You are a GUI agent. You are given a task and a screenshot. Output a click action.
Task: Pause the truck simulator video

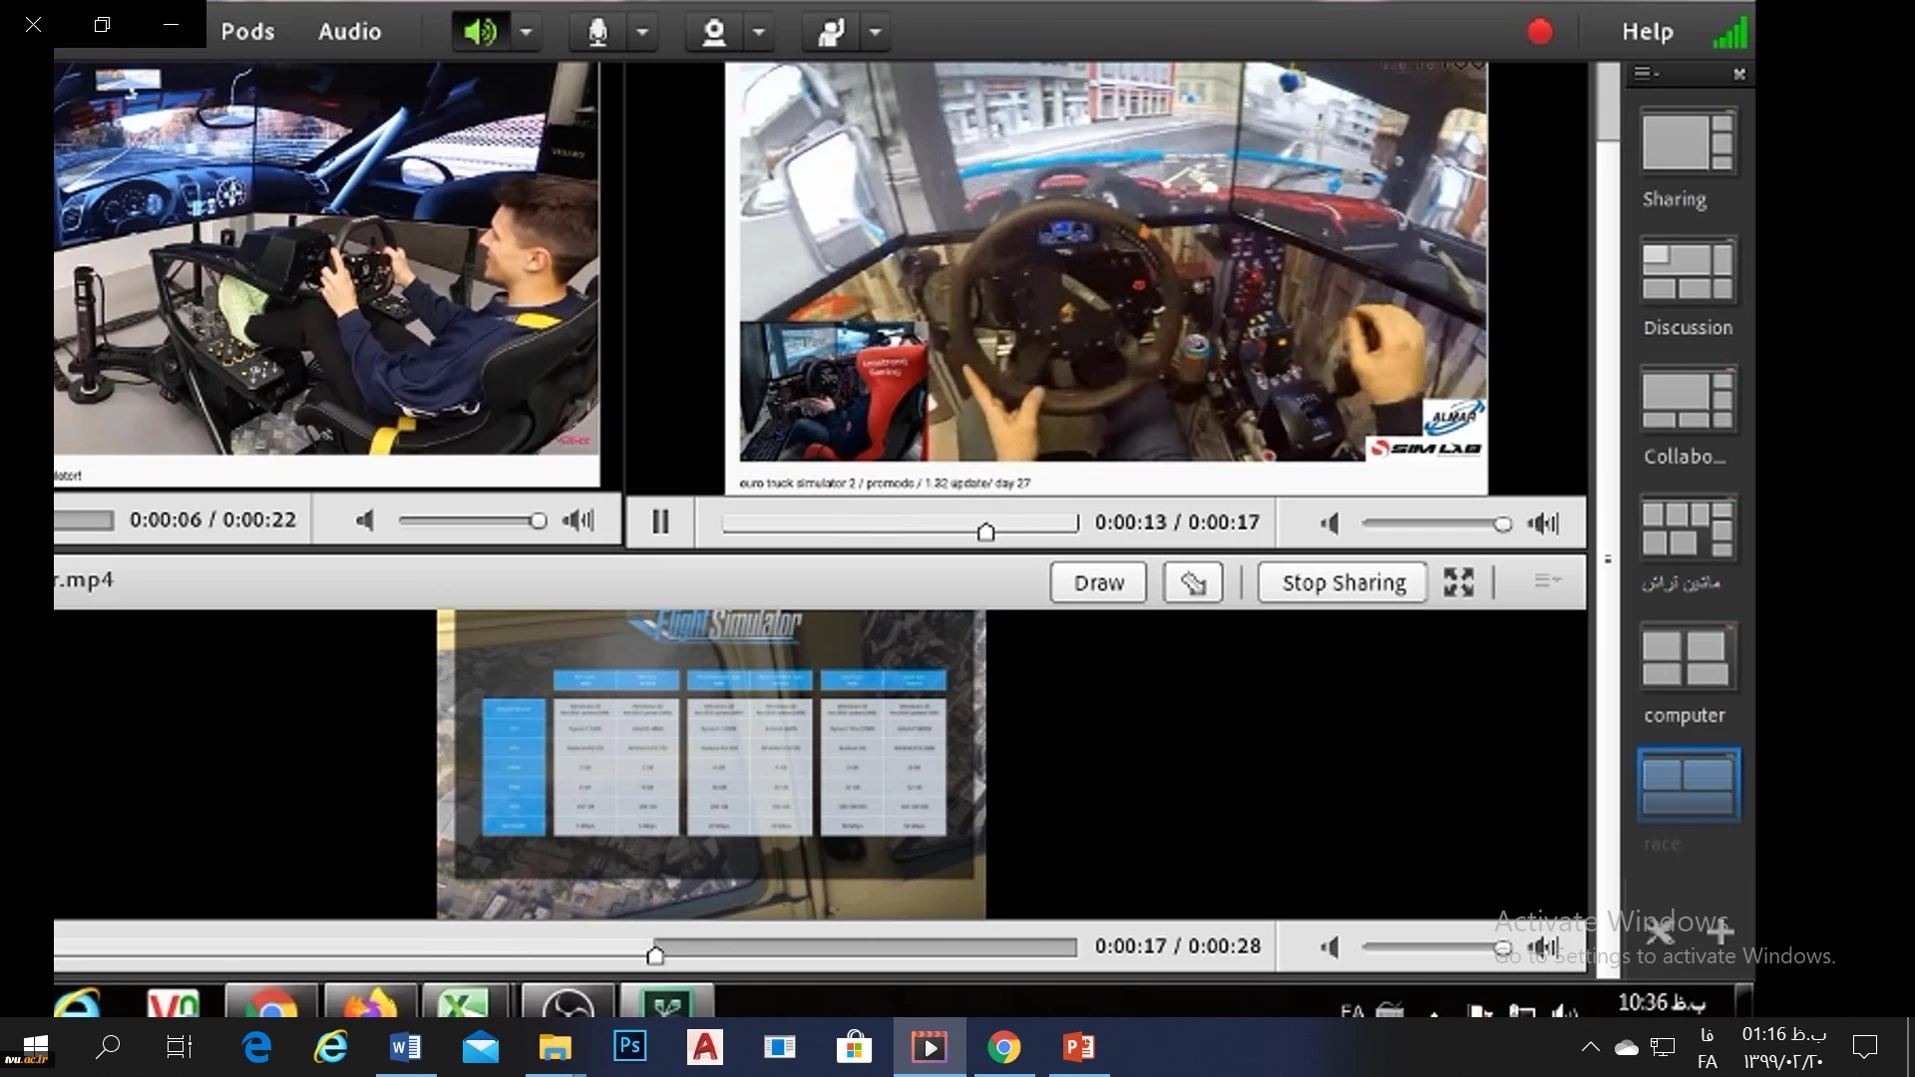tap(660, 522)
